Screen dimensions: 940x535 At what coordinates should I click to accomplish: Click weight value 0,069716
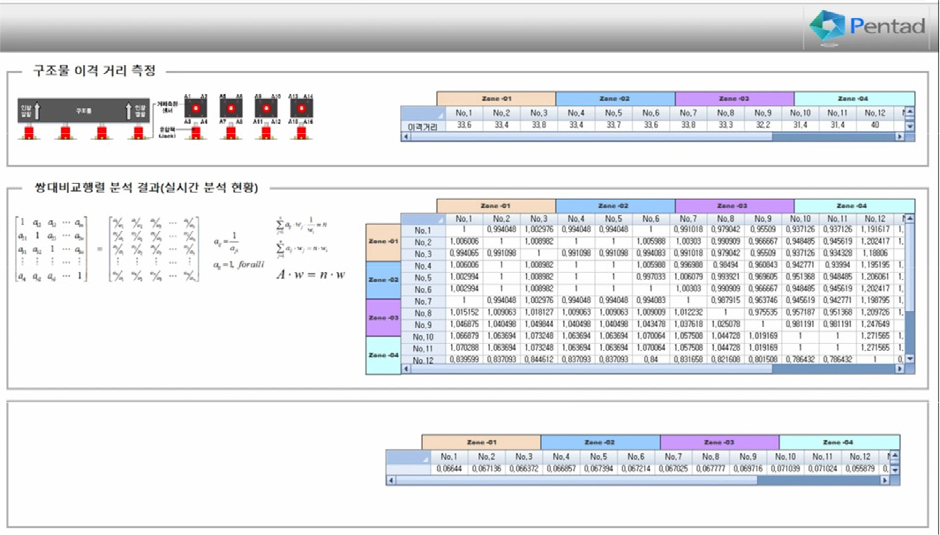(748, 469)
